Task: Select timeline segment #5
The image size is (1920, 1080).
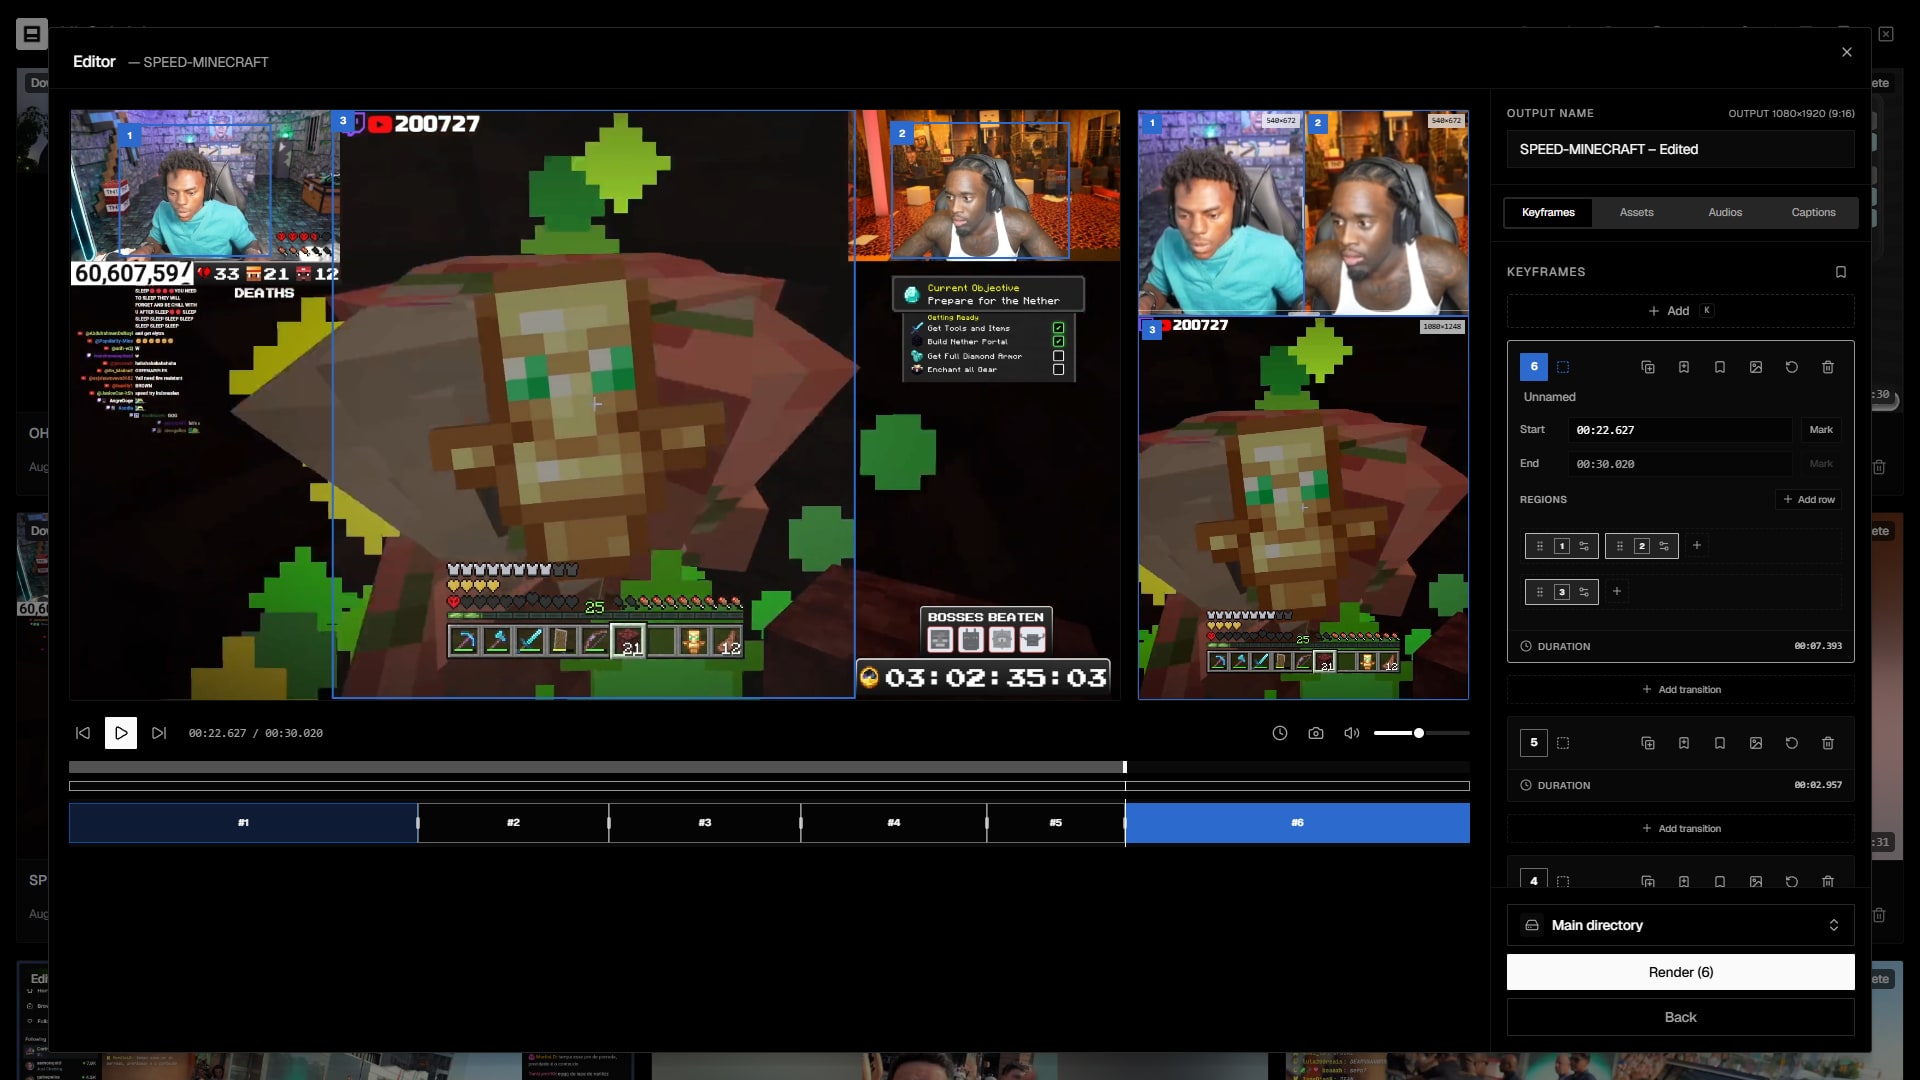Action: (1056, 823)
